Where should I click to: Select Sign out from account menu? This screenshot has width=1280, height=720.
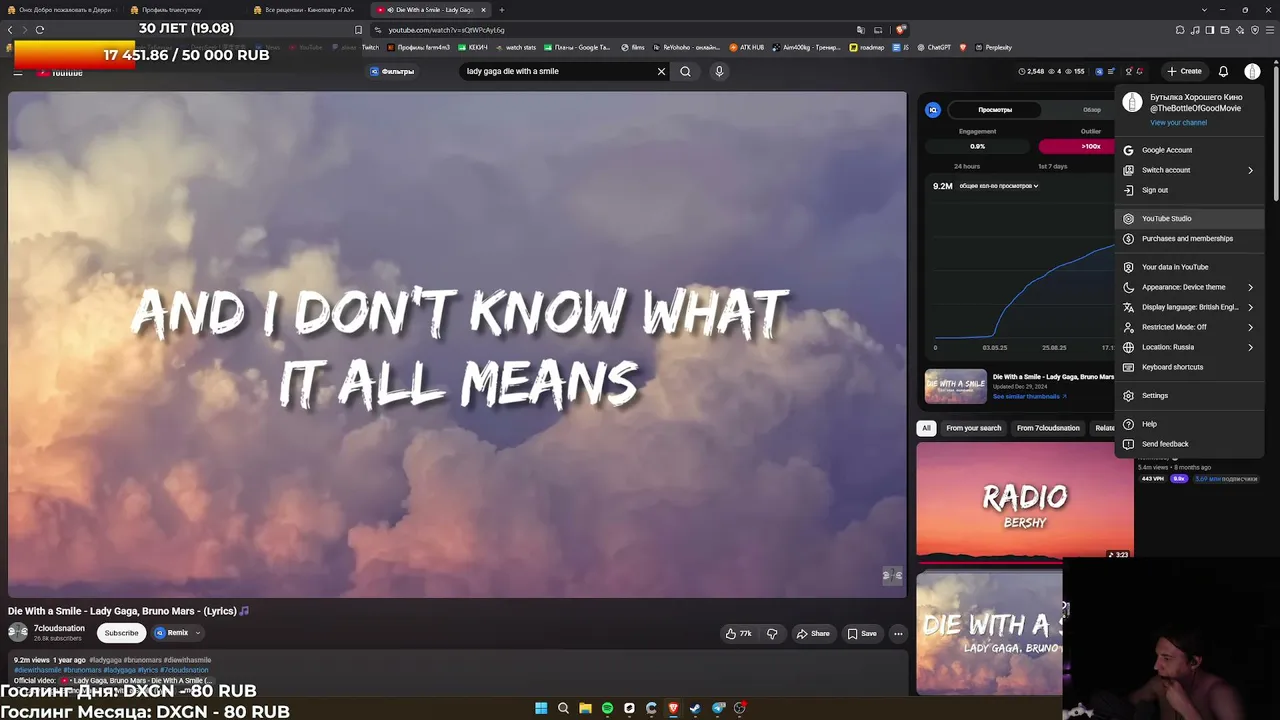point(1189,190)
